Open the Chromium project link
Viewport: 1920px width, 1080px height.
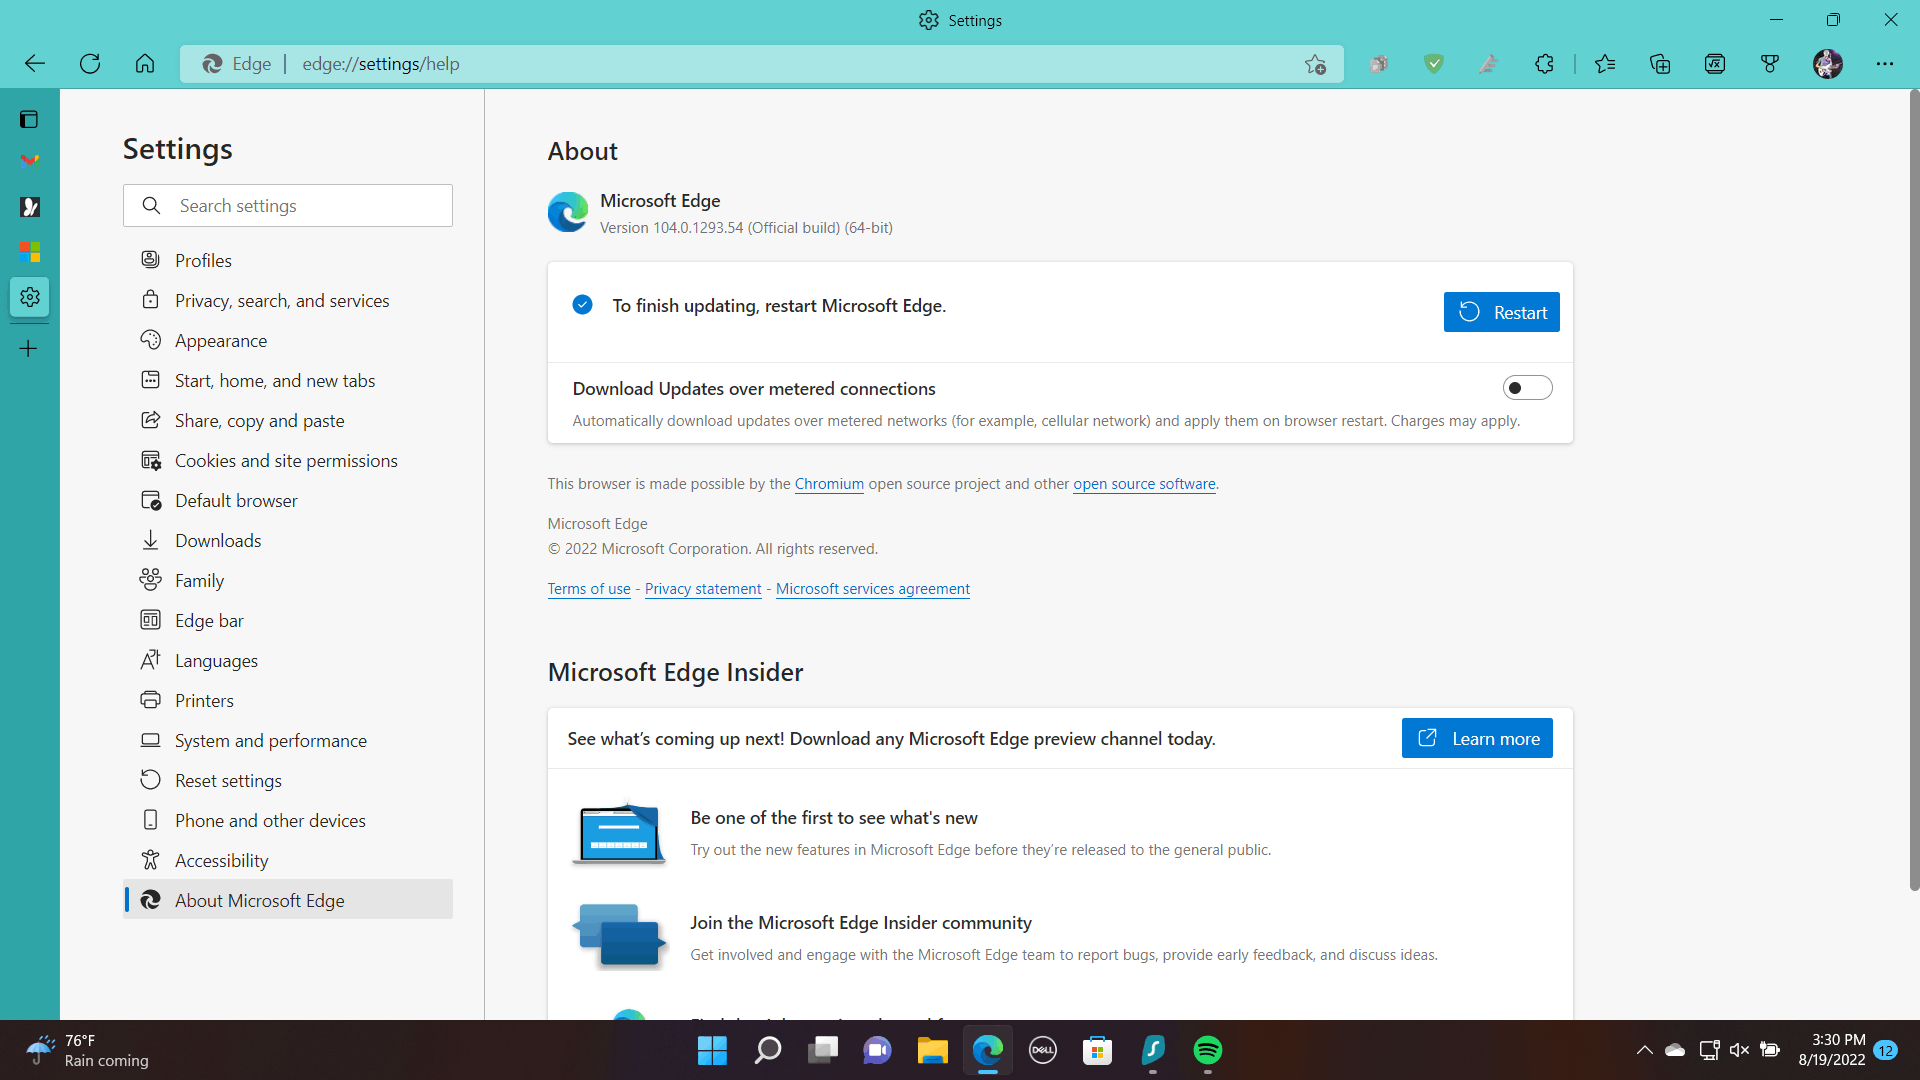tap(828, 484)
